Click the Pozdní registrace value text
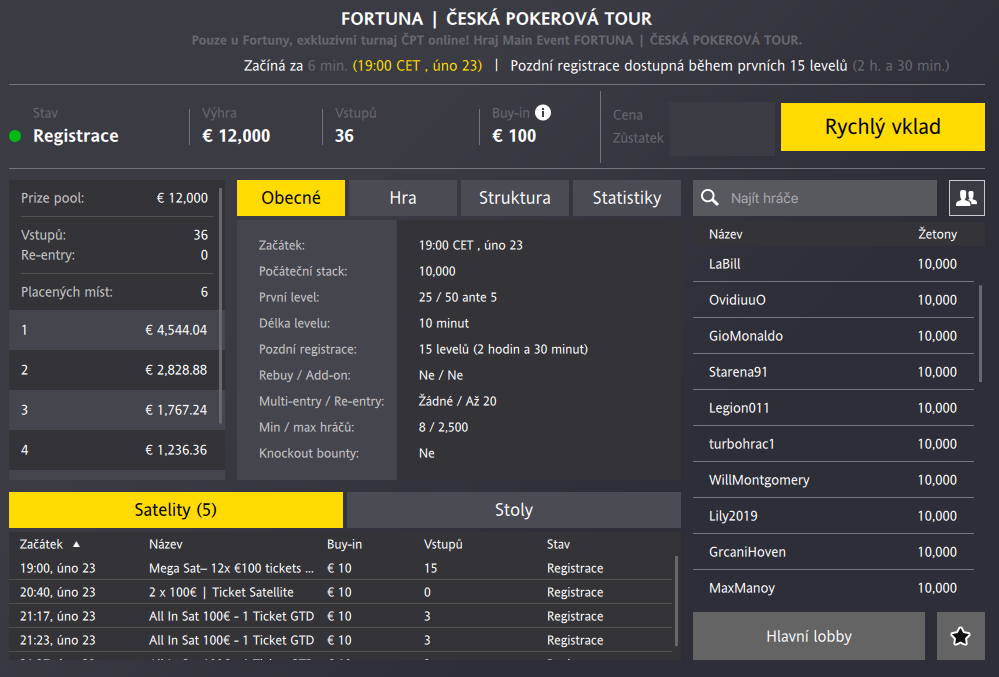Viewport: 999px width, 677px height. point(503,350)
